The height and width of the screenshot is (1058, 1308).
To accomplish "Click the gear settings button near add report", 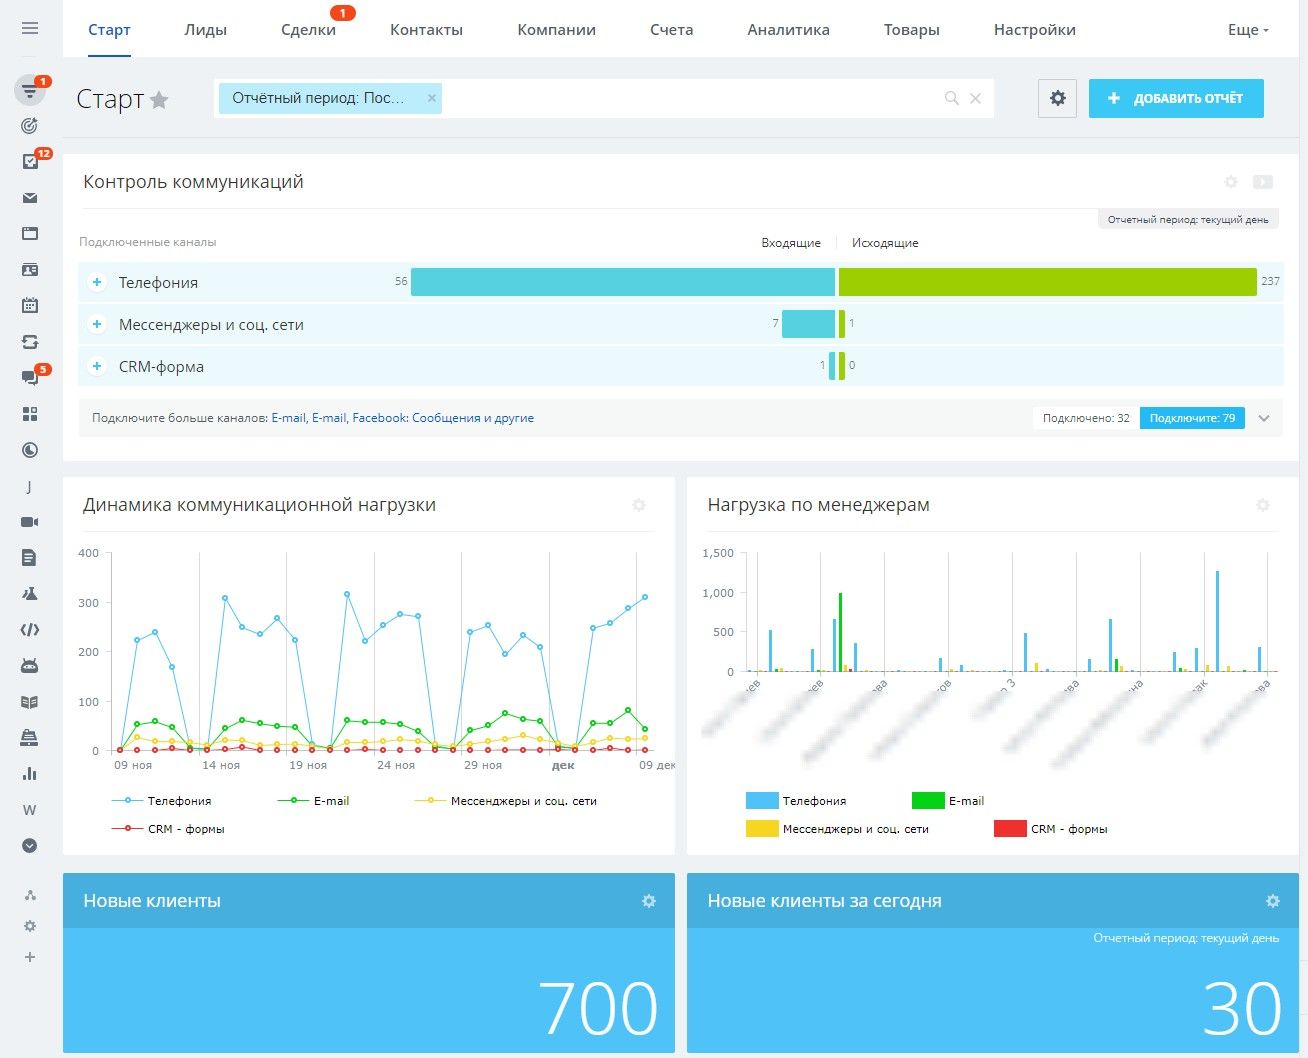I will [x=1057, y=98].
